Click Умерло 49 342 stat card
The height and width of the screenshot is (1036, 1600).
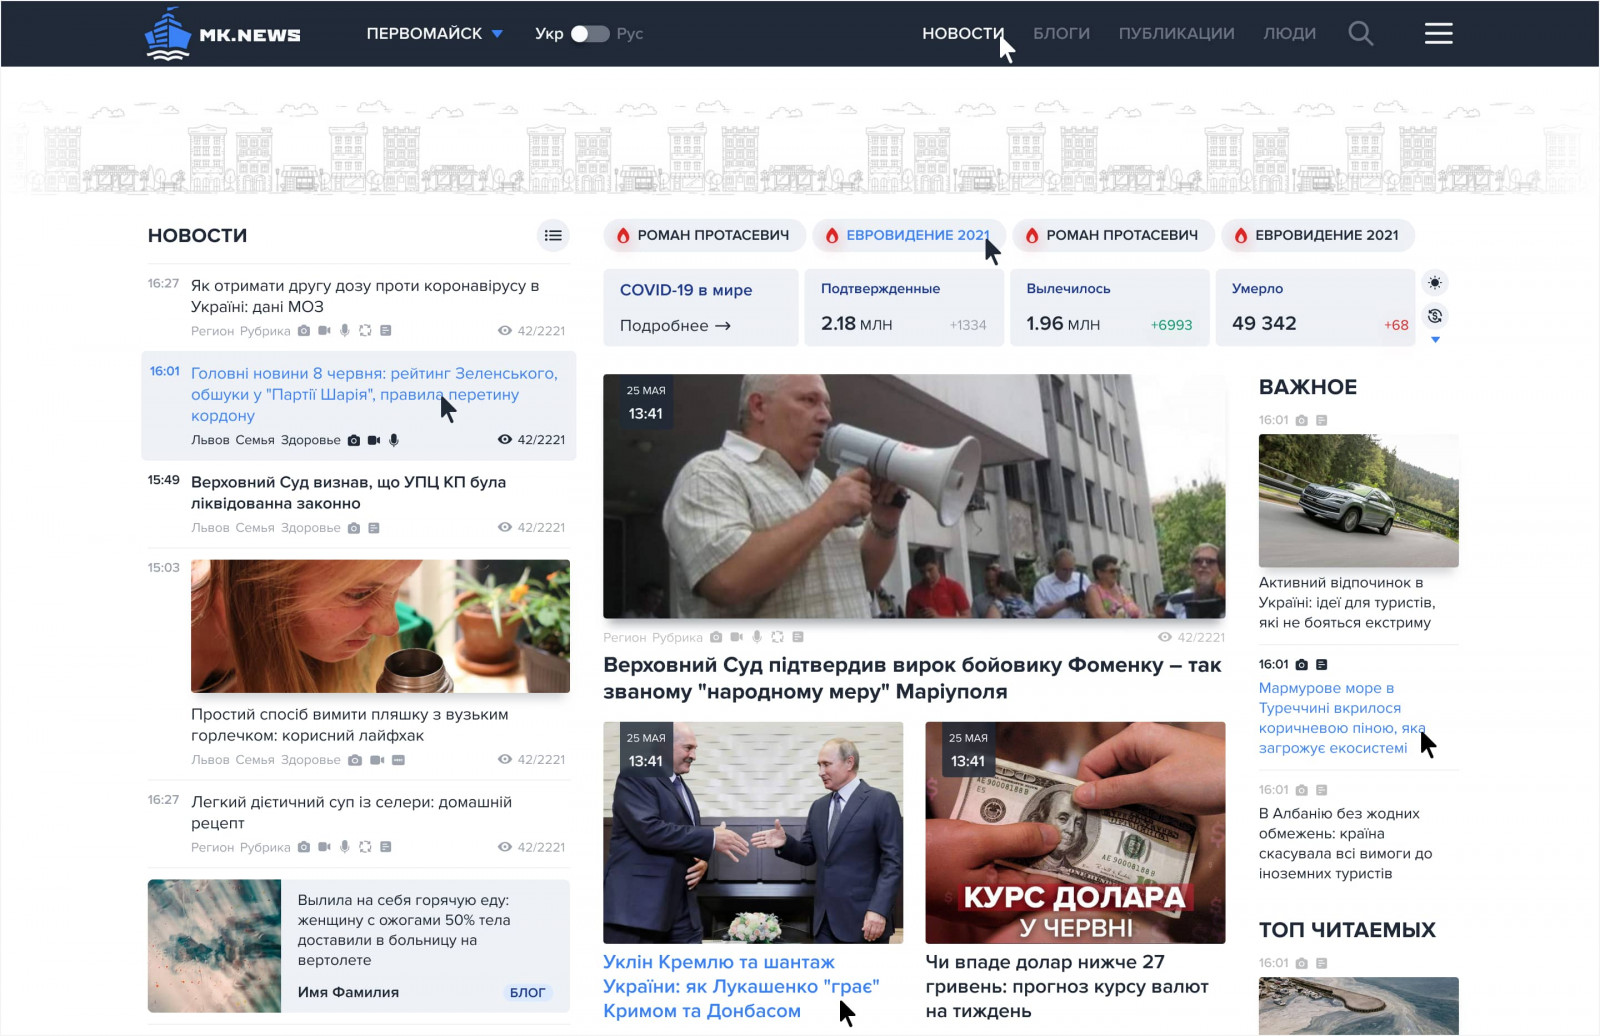click(x=1315, y=307)
